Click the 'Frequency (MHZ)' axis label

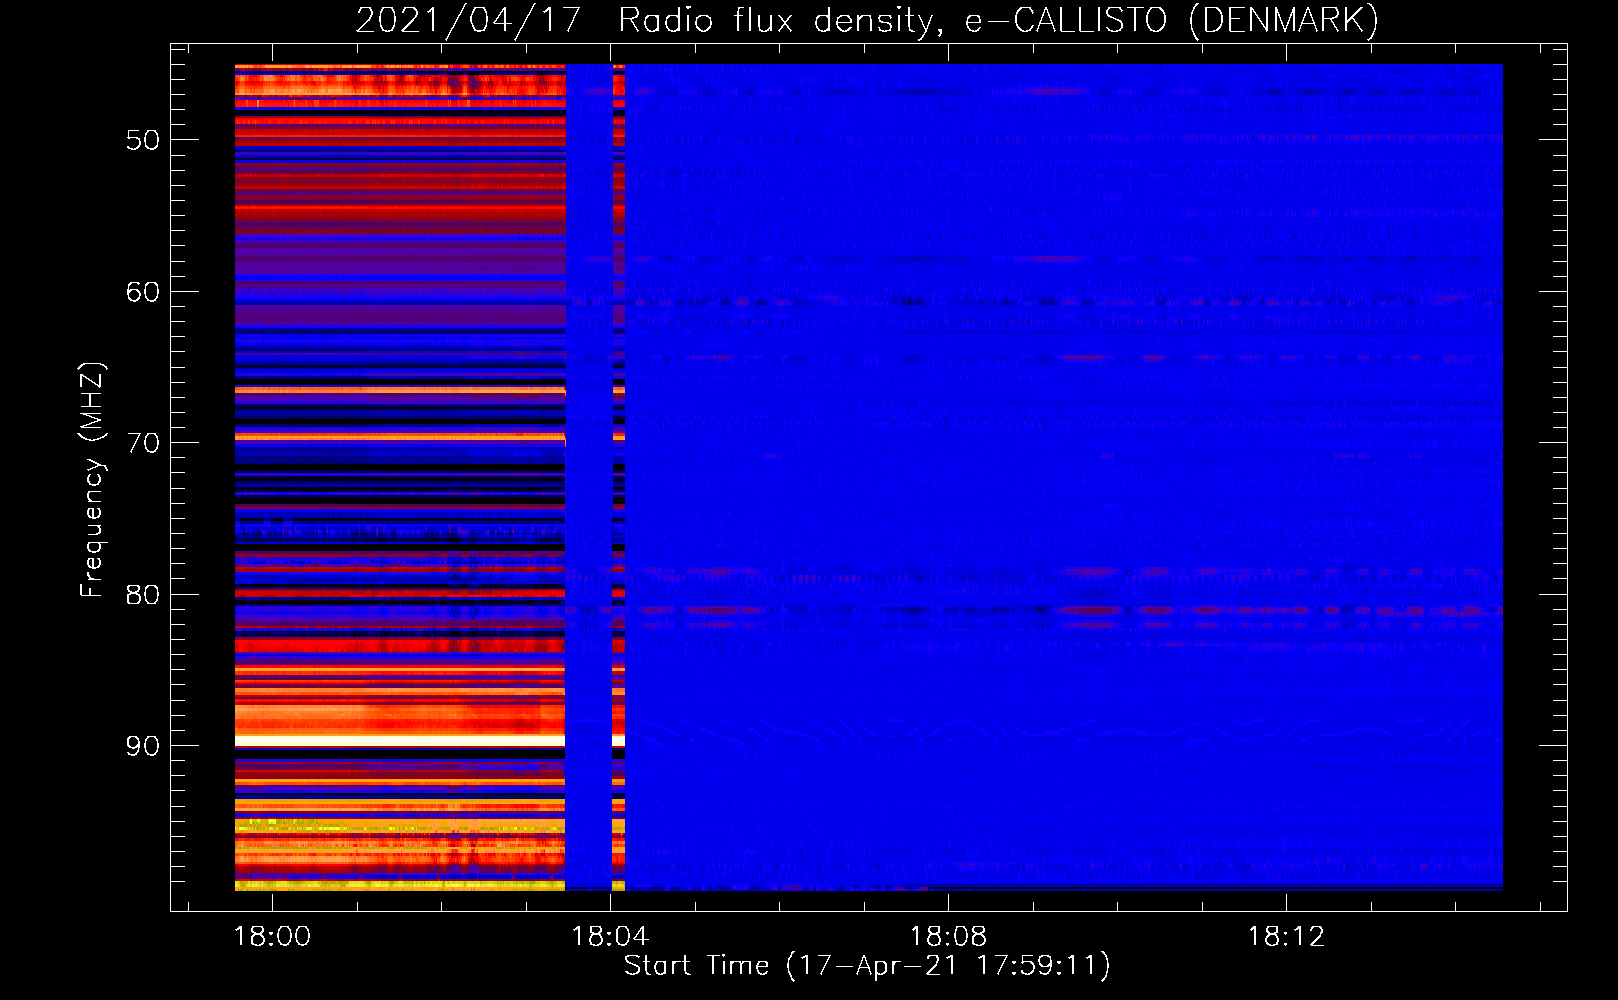(92, 480)
